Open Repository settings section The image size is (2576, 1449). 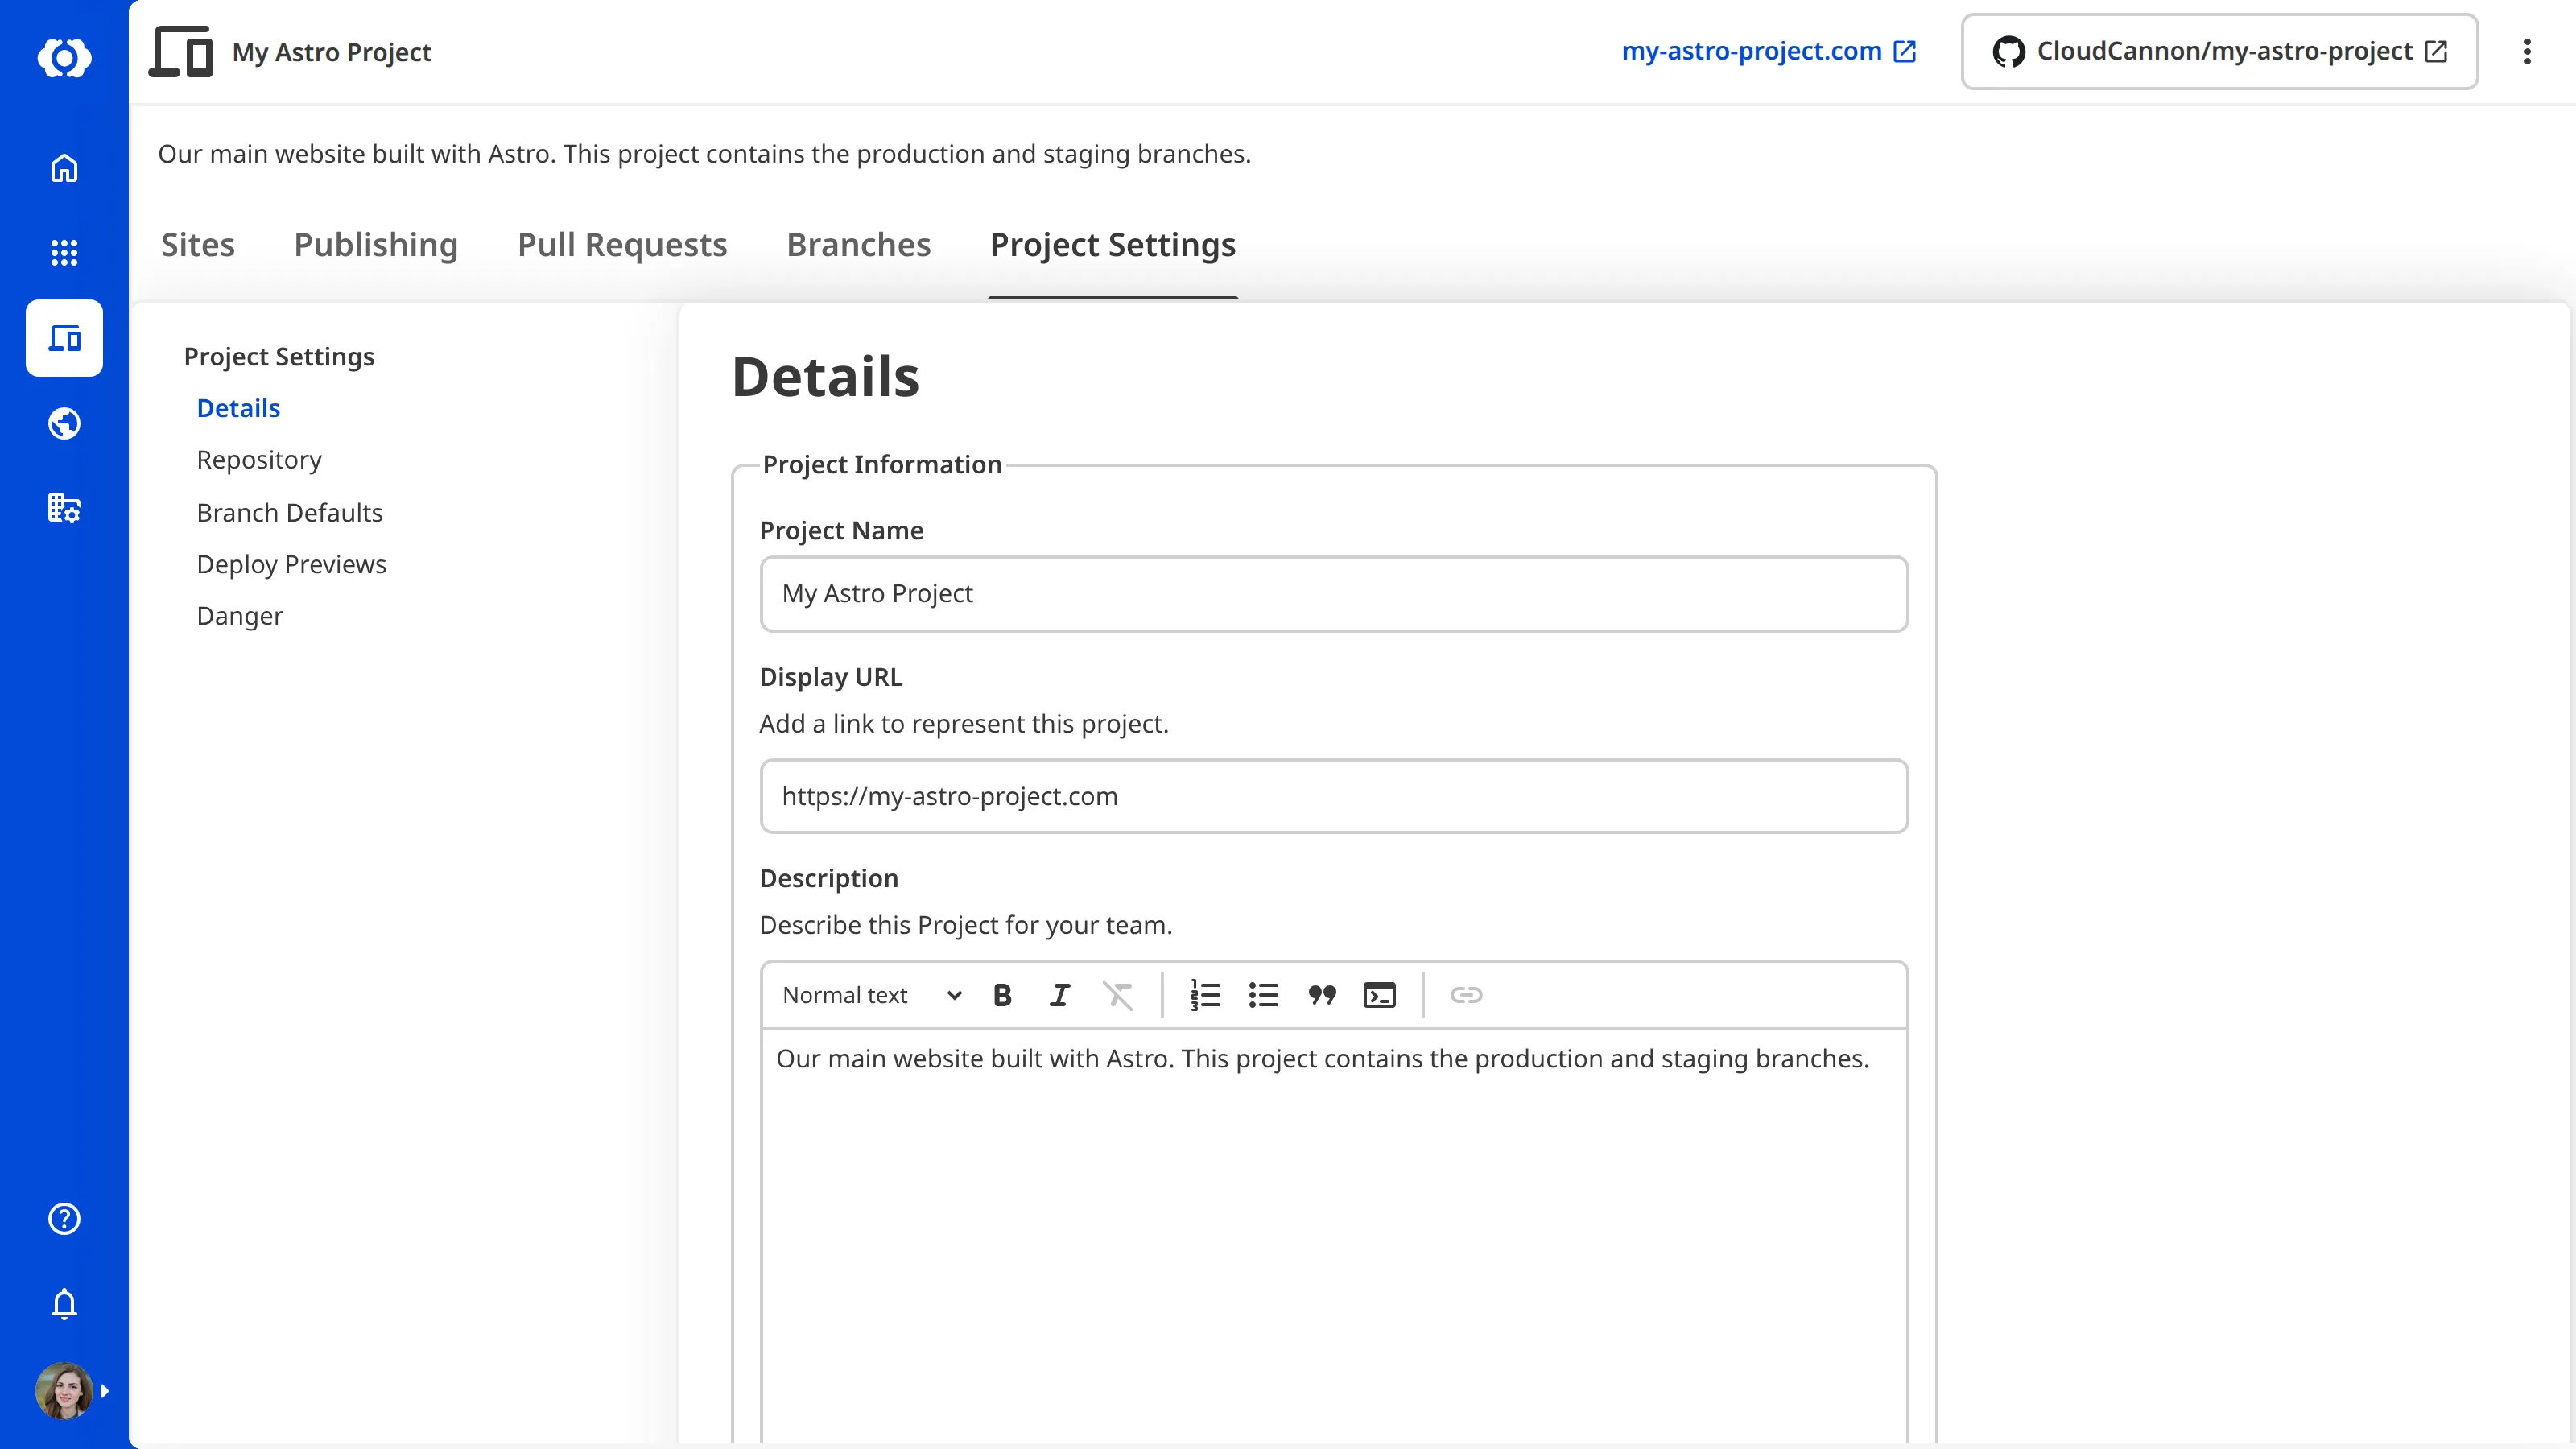(259, 460)
